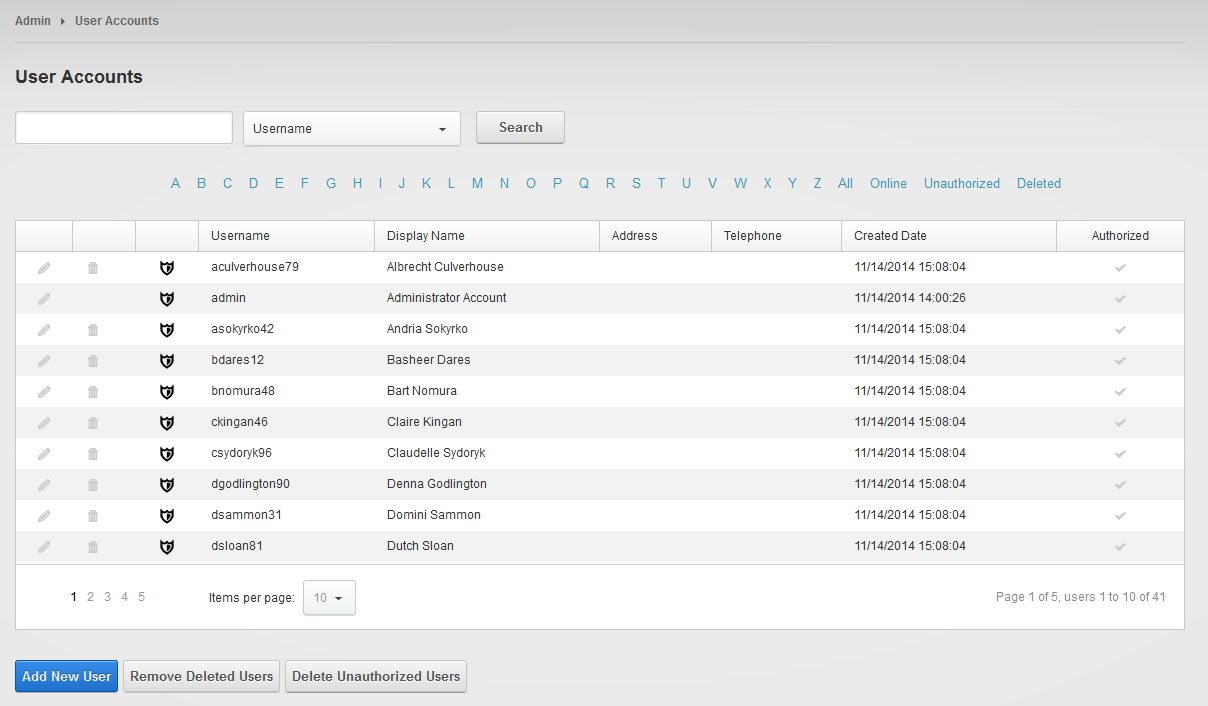Viewport: 1208px width, 706px height.
Task: Show Deleted users filter
Action: pos(1039,183)
